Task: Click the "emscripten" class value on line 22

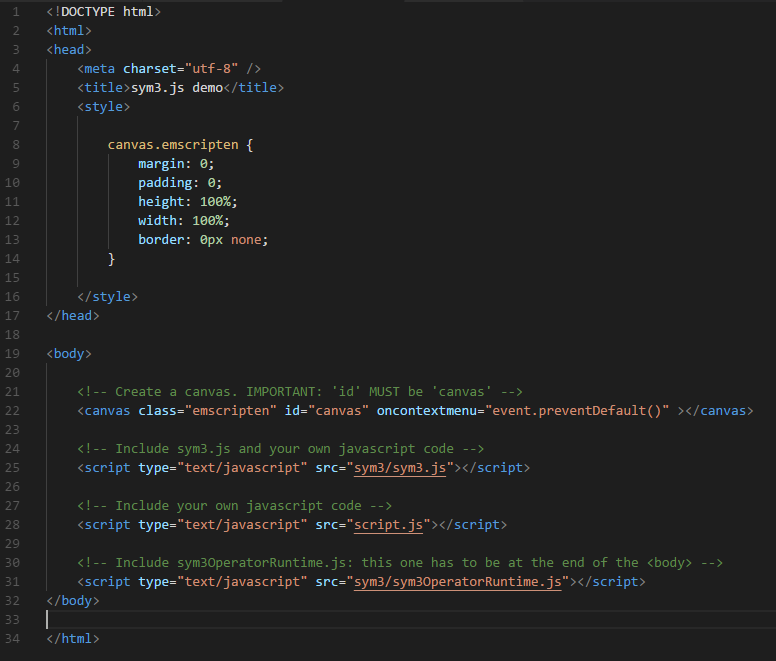Action: (x=231, y=411)
